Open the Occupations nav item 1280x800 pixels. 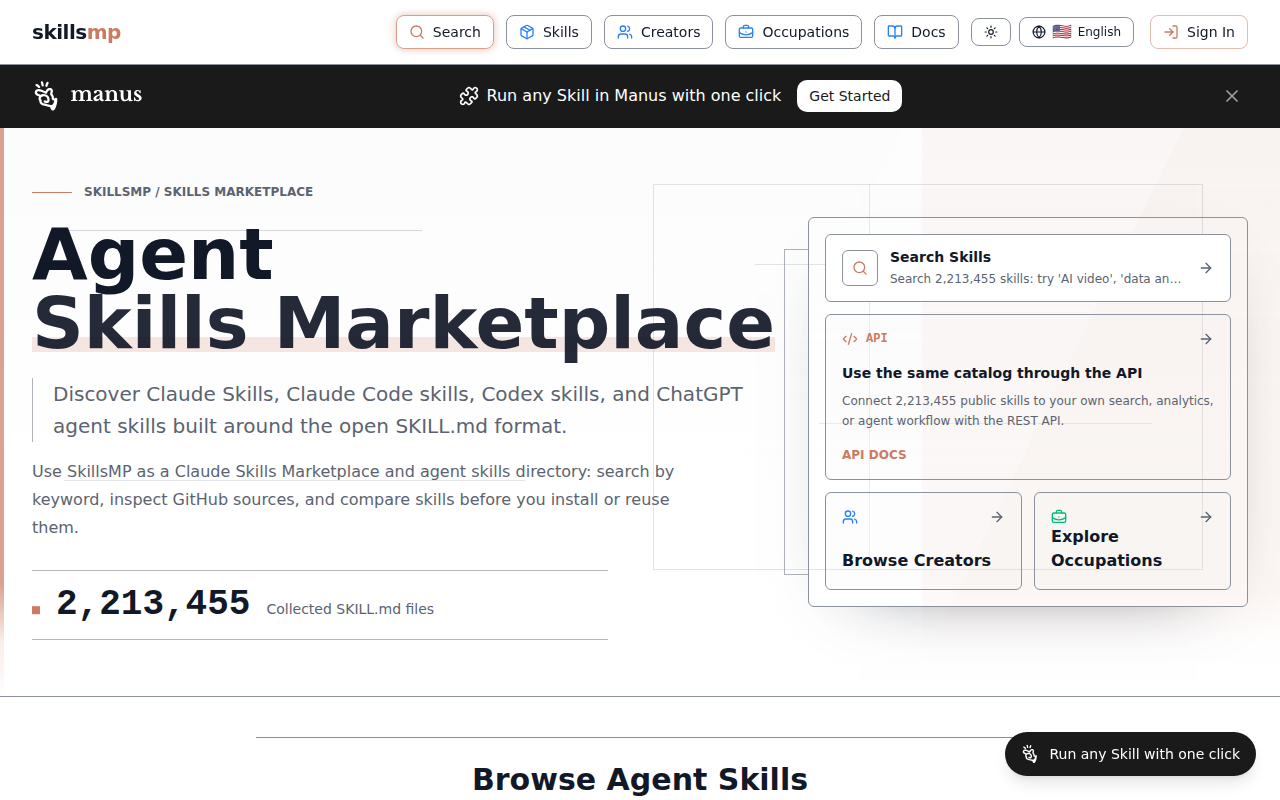793,32
